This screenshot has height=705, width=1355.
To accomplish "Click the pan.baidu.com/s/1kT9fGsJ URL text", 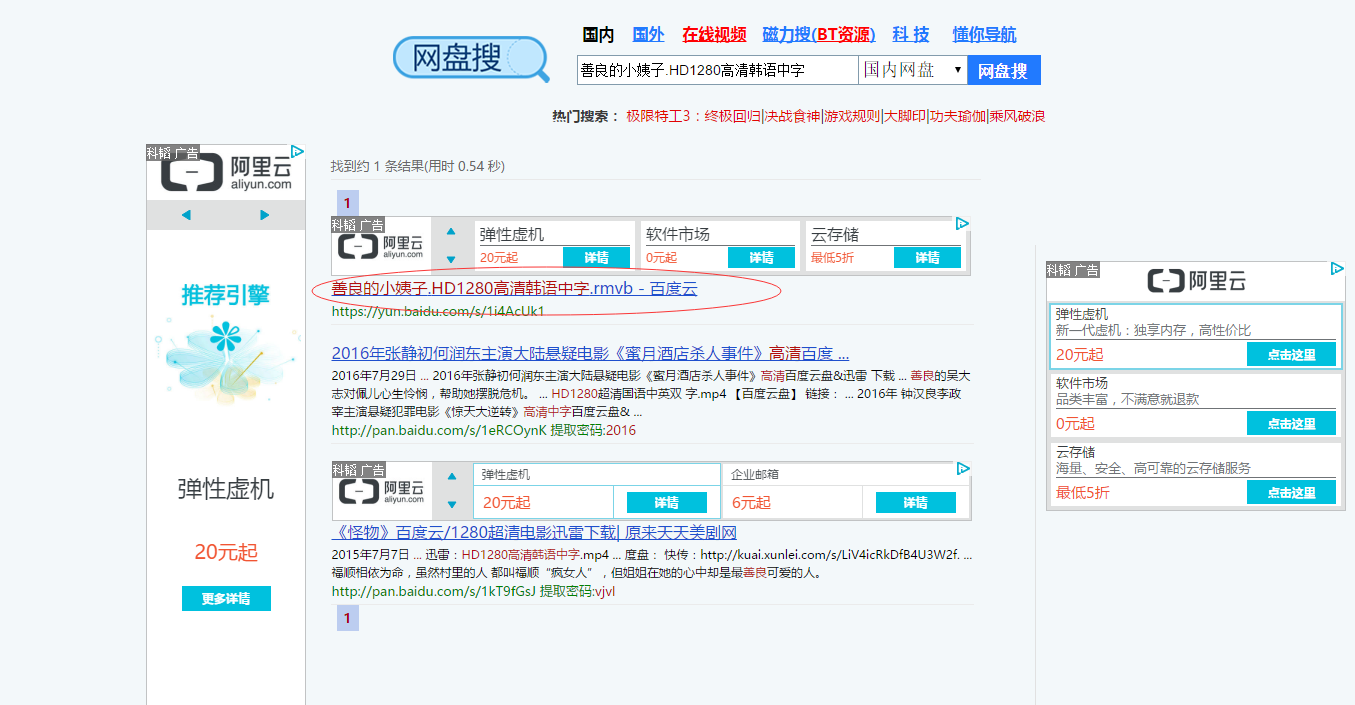I will coord(433,591).
